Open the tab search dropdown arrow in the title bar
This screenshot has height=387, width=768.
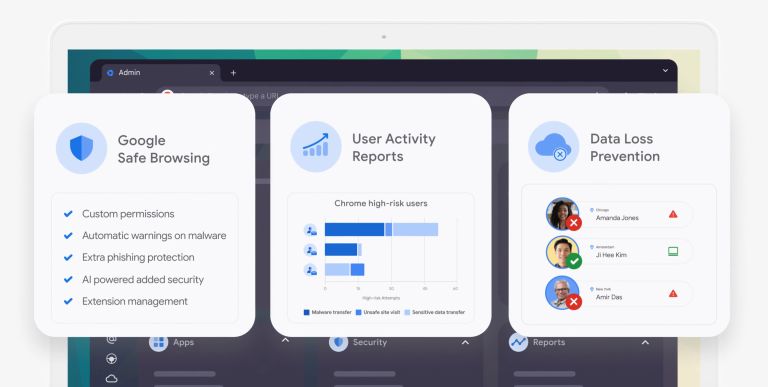pyautogui.click(x=665, y=71)
